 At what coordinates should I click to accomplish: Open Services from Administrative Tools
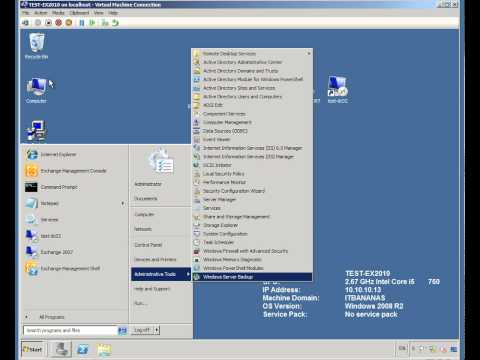pos(252,208)
